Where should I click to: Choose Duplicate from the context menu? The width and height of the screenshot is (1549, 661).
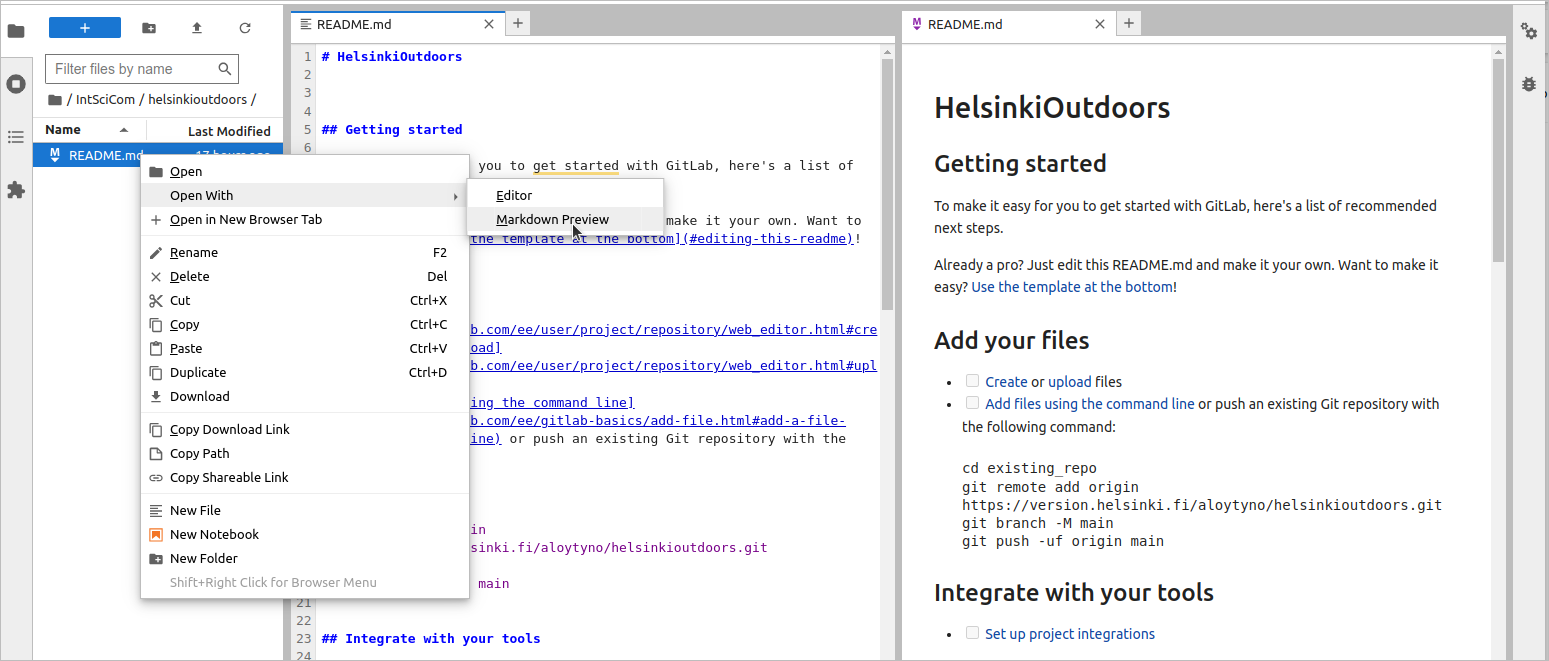(305, 373)
